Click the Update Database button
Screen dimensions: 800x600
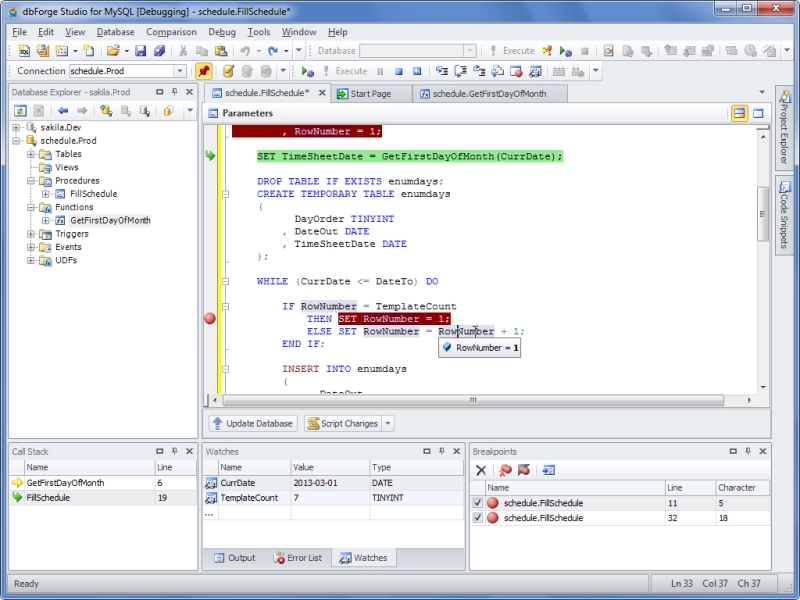coord(253,423)
